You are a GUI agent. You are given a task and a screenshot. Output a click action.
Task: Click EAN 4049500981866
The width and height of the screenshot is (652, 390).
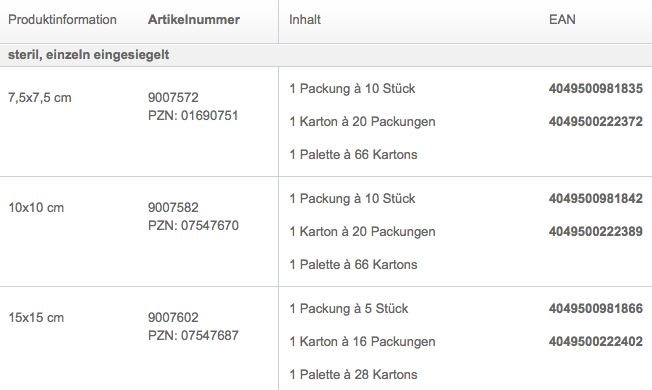tap(595, 309)
